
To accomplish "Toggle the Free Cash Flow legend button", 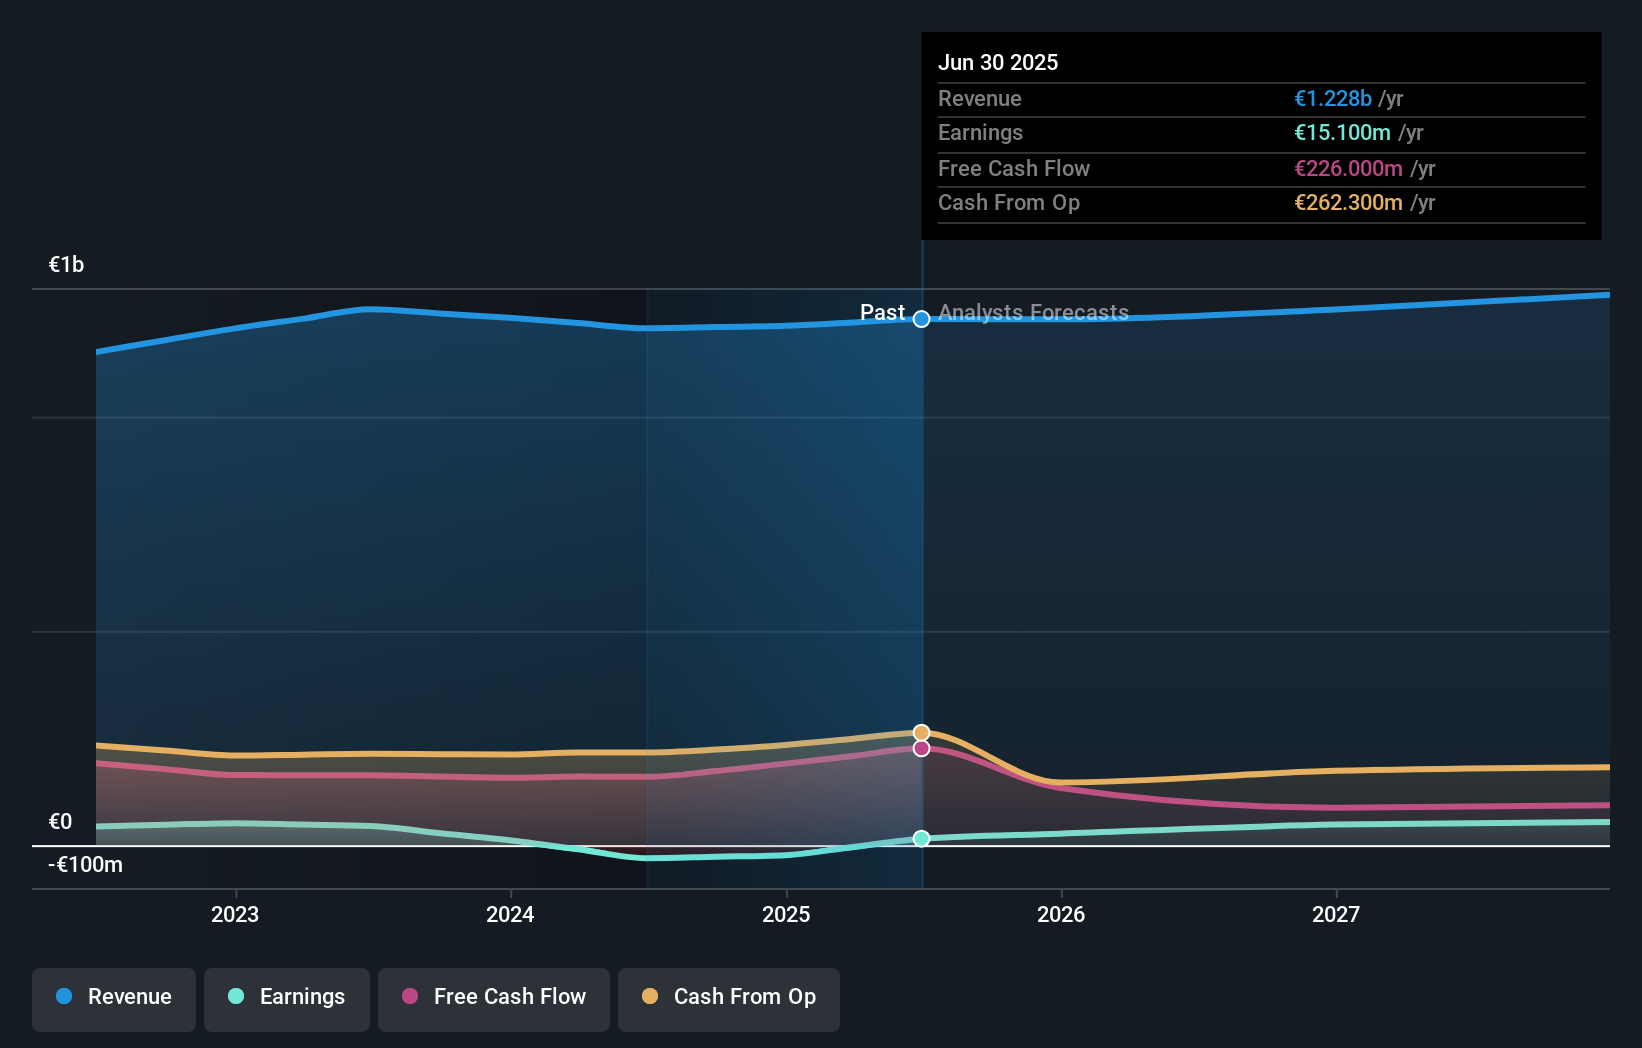I will pos(494,999).
